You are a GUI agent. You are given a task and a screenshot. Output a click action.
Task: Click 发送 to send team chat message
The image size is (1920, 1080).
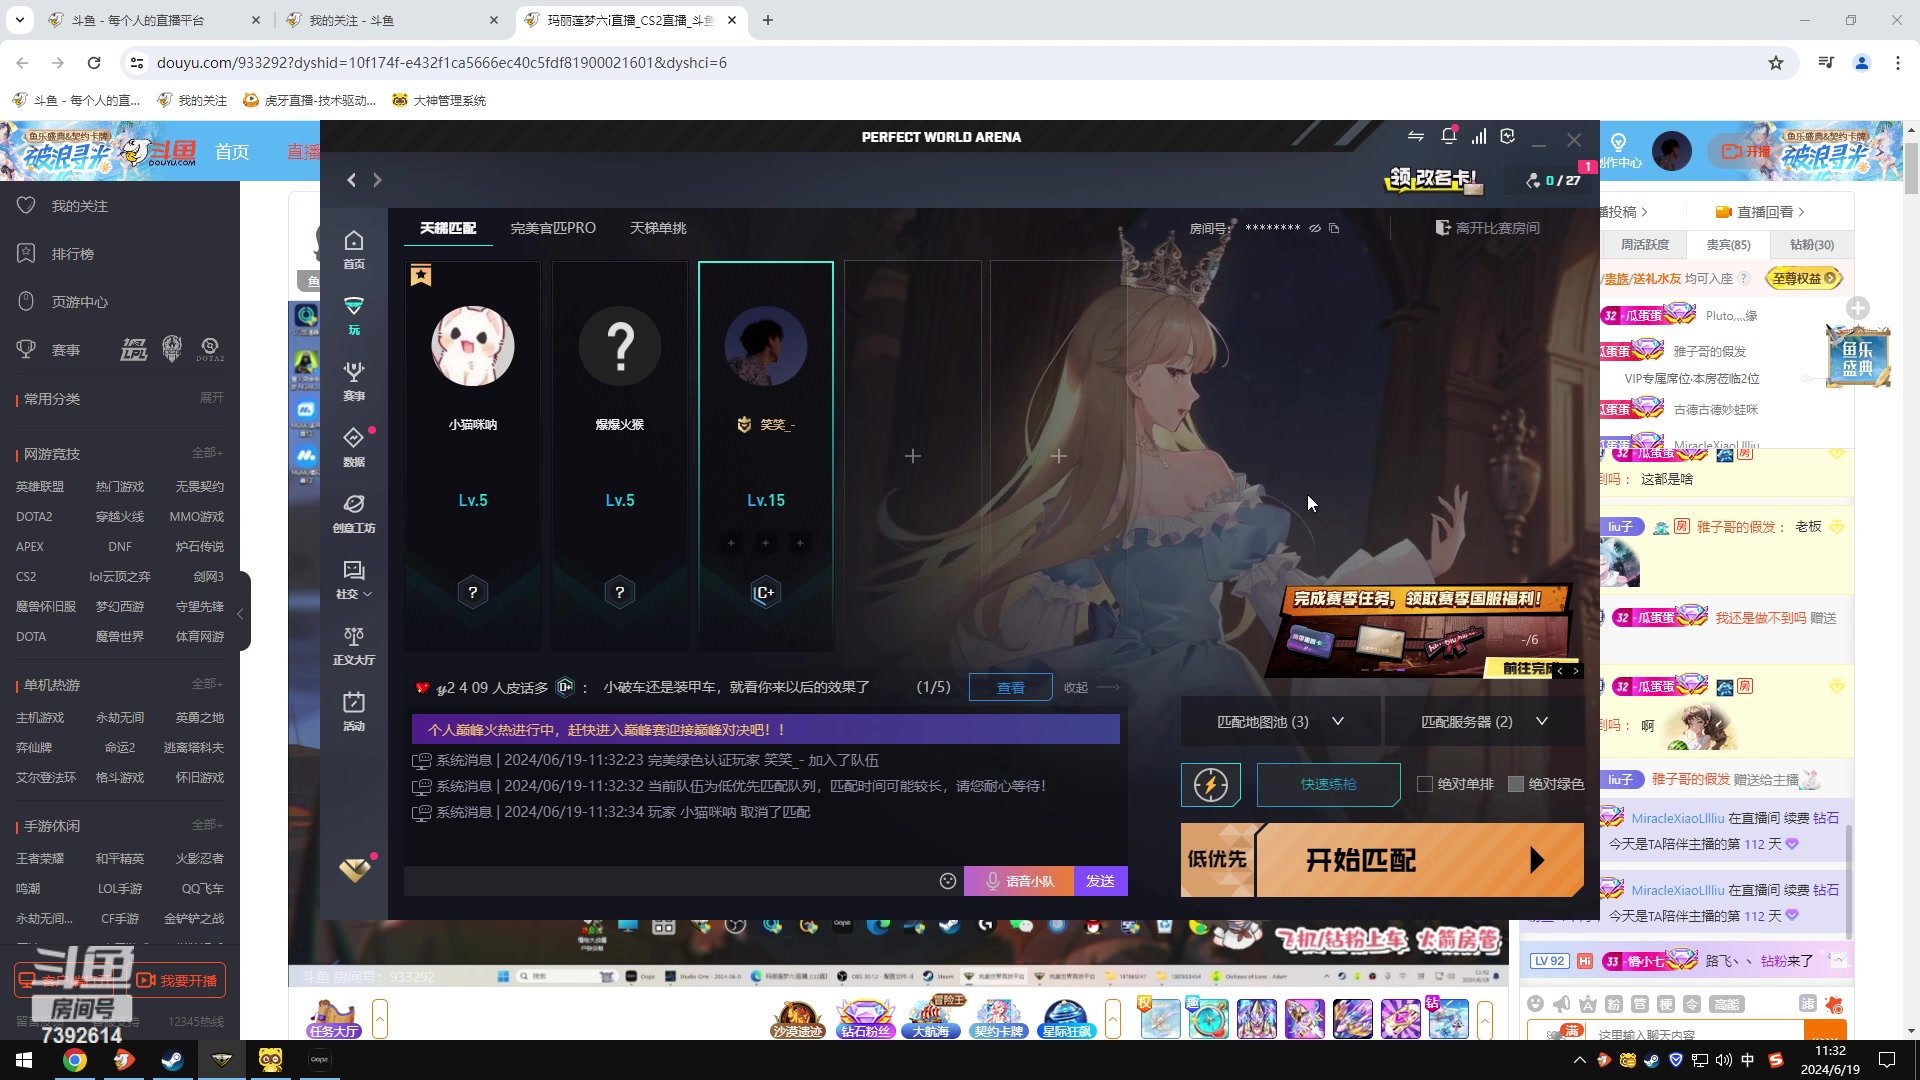(x=1100, y=881)
